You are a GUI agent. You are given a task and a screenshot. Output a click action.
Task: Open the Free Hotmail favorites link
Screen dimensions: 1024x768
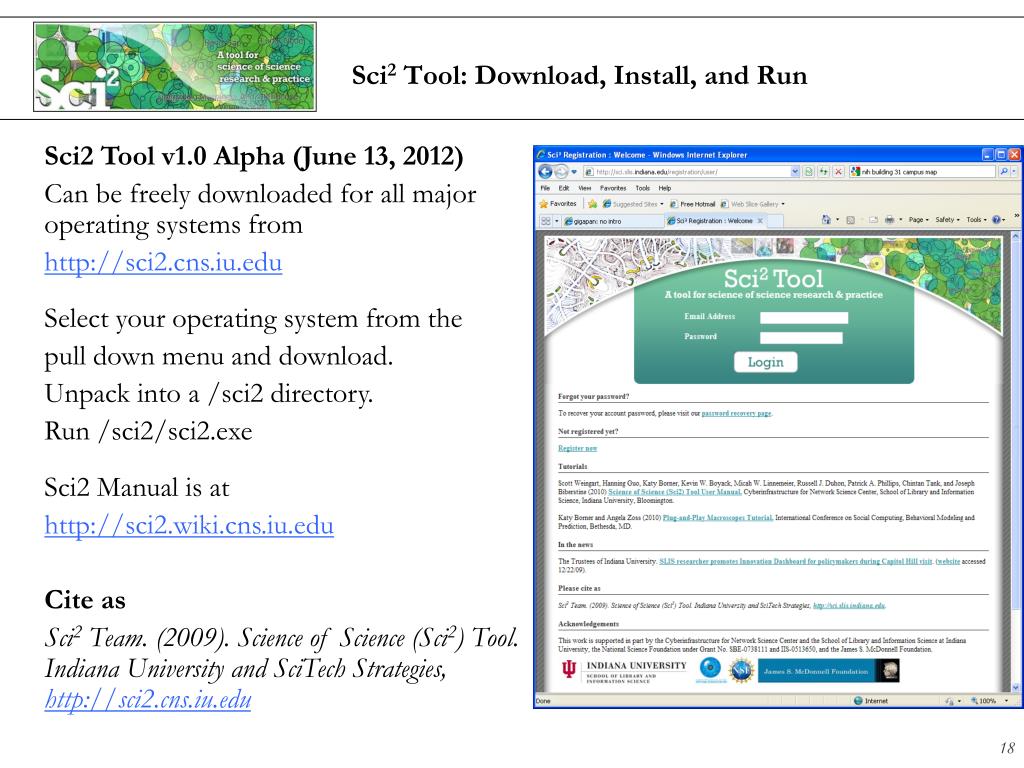[692, 204]
